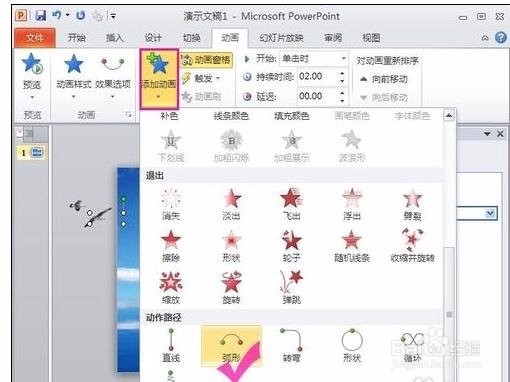510x382 pixels.
Task: Open the 动画样式 gallery
Action: click(x=74, y=76)
